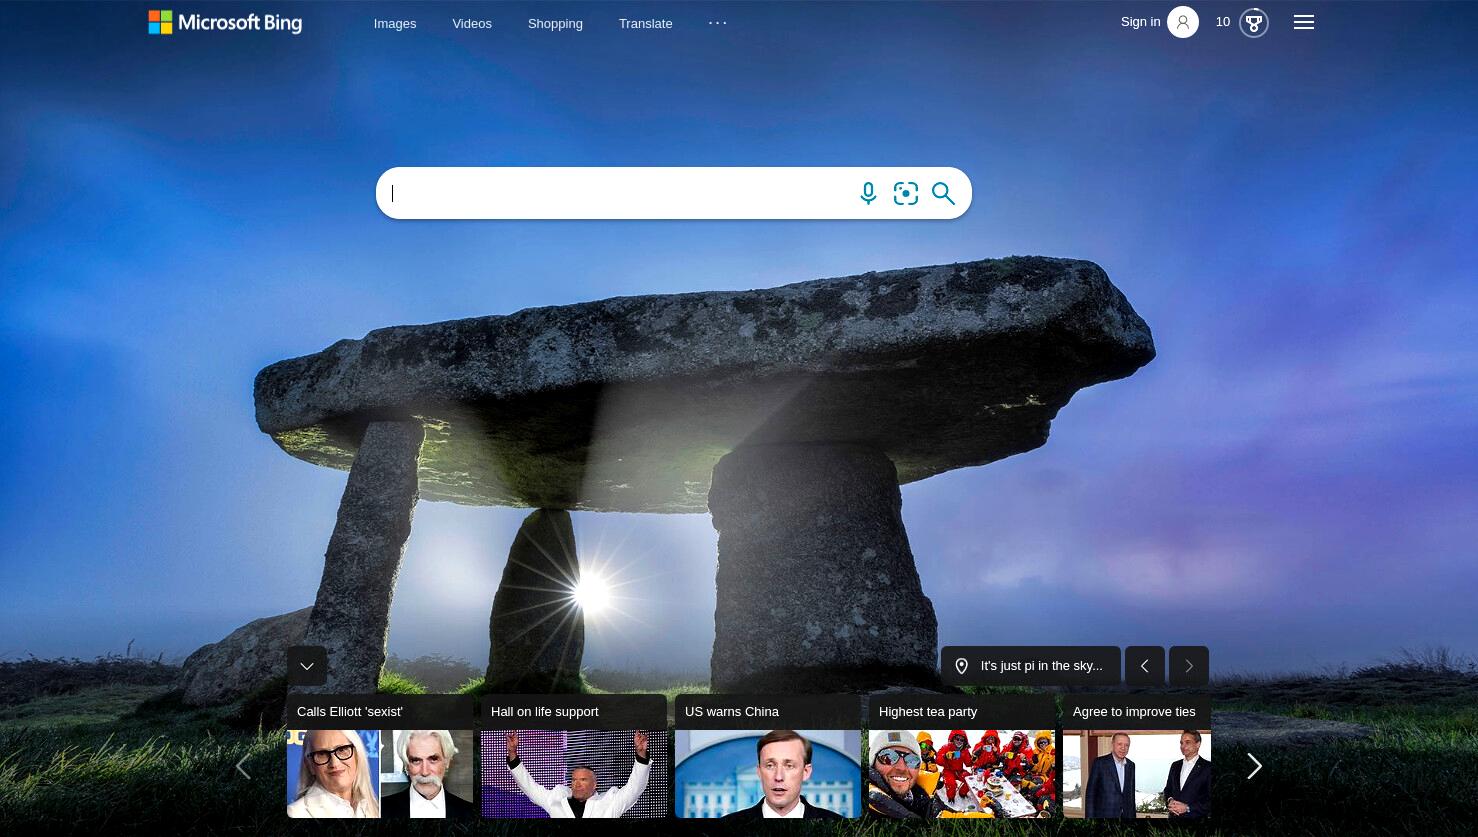The image size is (1478, 837).
Task: Expand more options ellipsis in top menu
Action: 718,22
